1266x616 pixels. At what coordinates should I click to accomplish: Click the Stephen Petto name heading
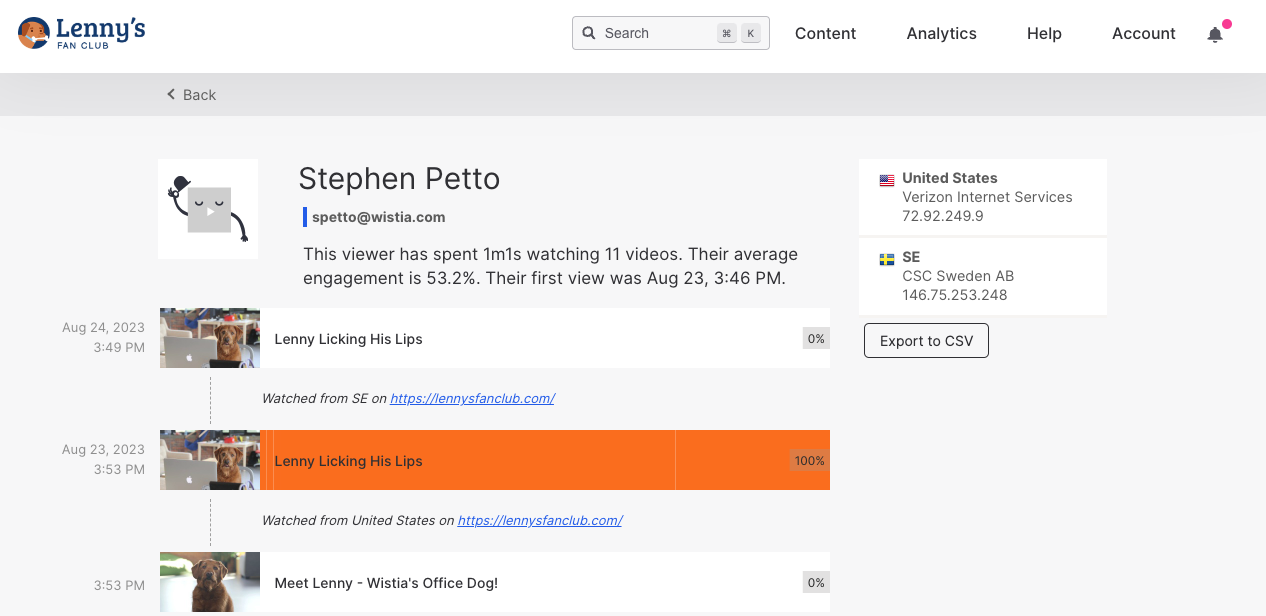tap(399, 179)
